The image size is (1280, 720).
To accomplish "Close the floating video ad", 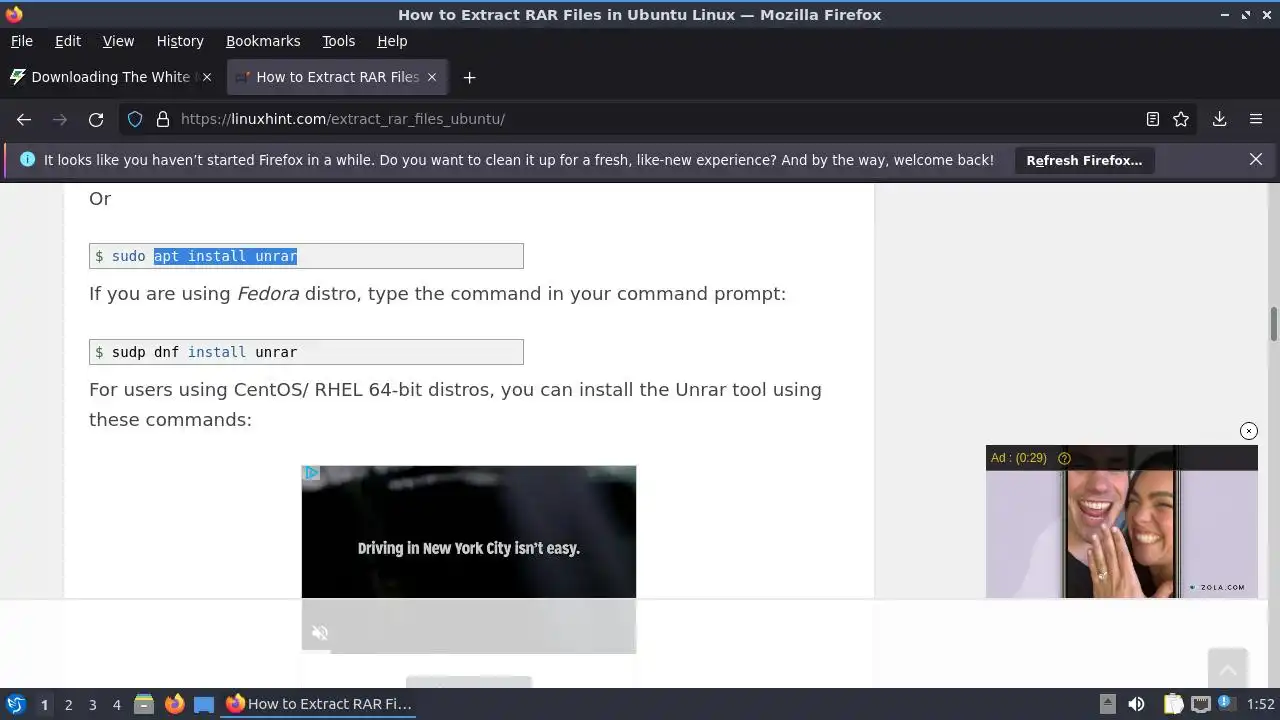I will pos(1249,431).
